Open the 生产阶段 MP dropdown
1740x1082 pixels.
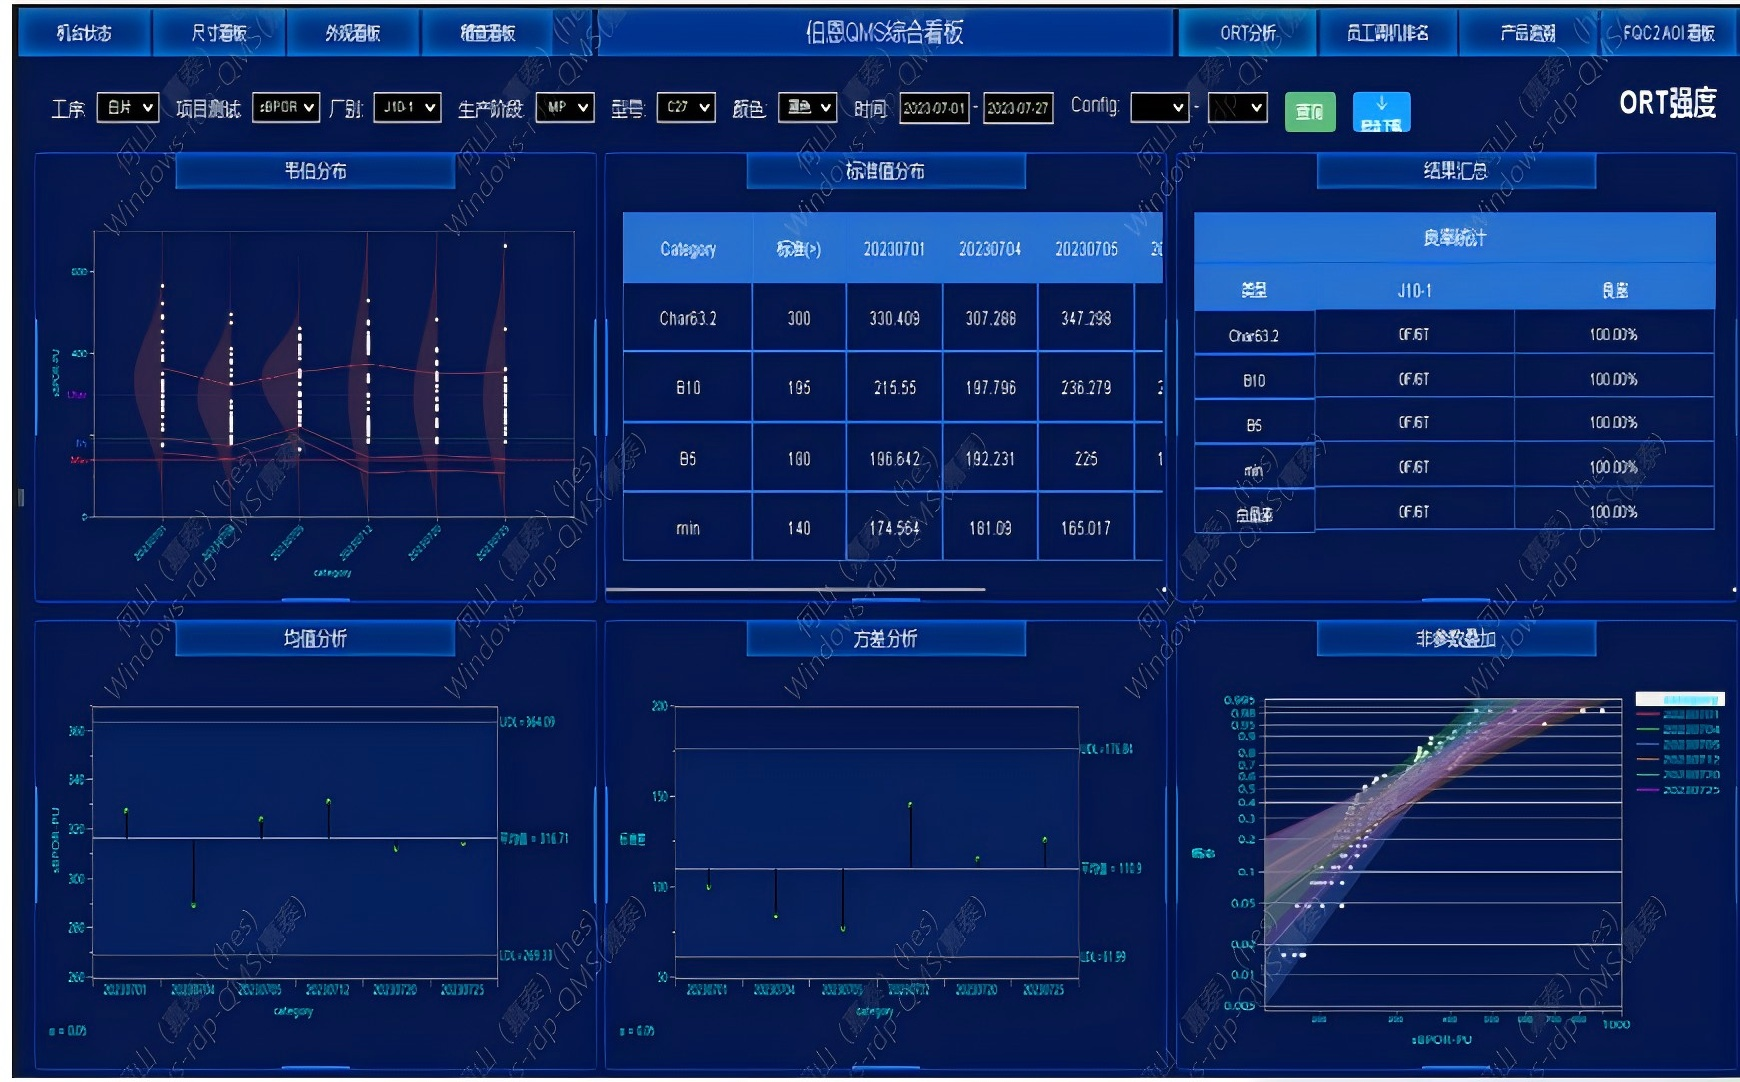point(565,107)
